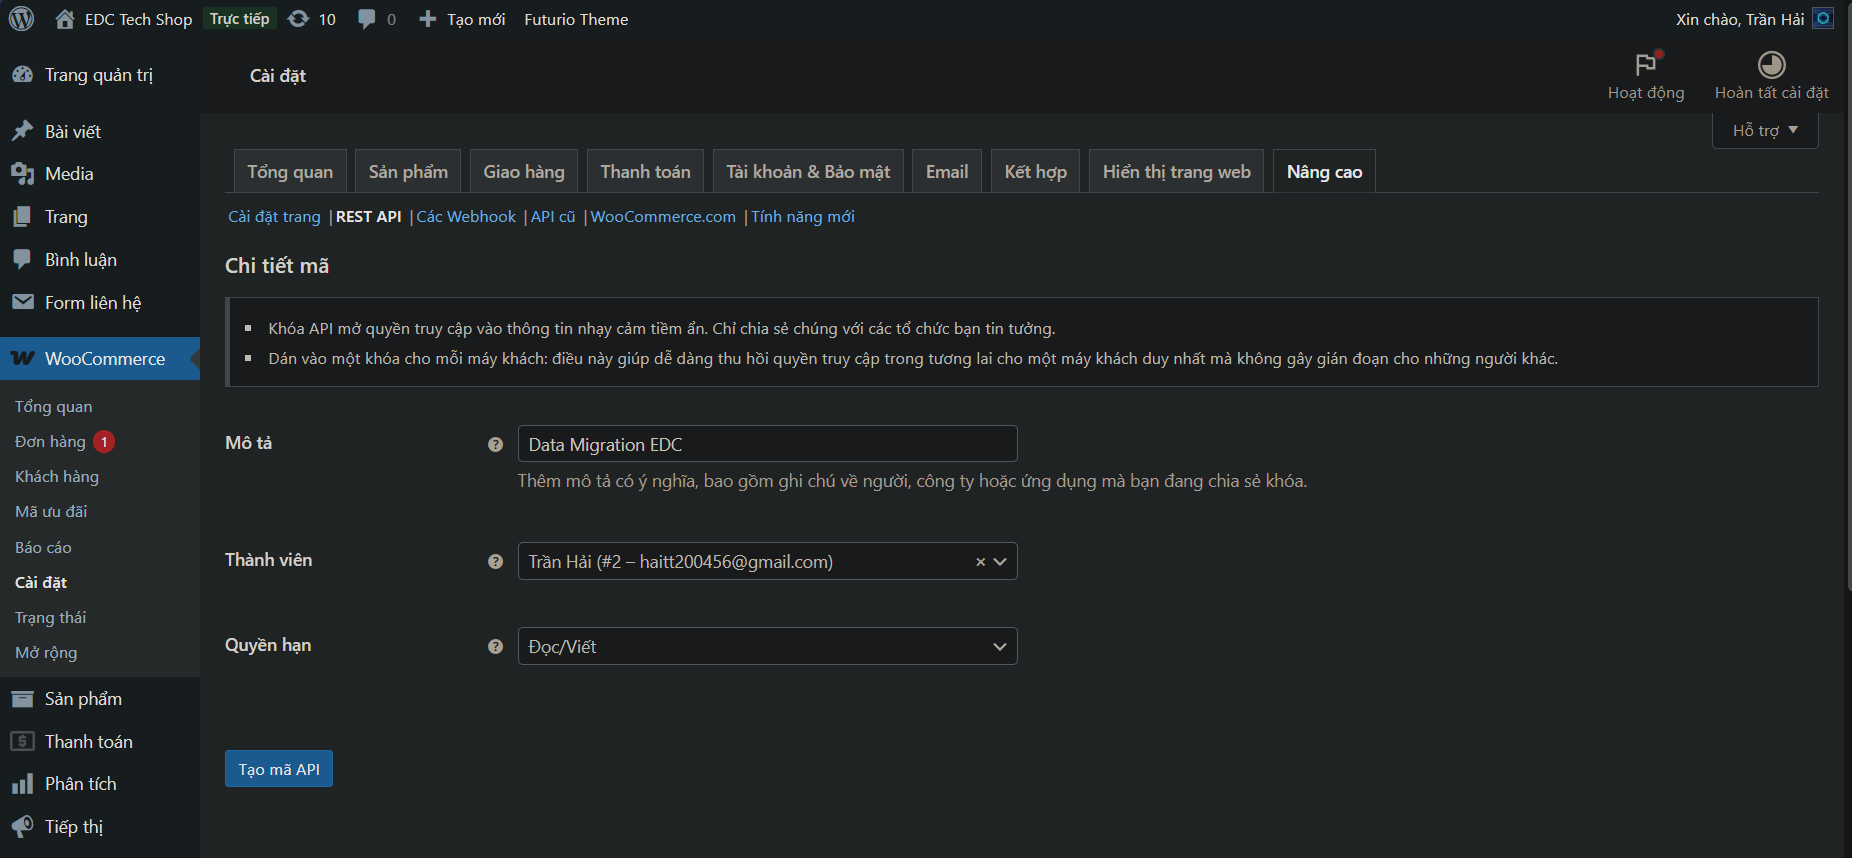Expand the Hỗ trợ help dropdown

point(1765,130)
